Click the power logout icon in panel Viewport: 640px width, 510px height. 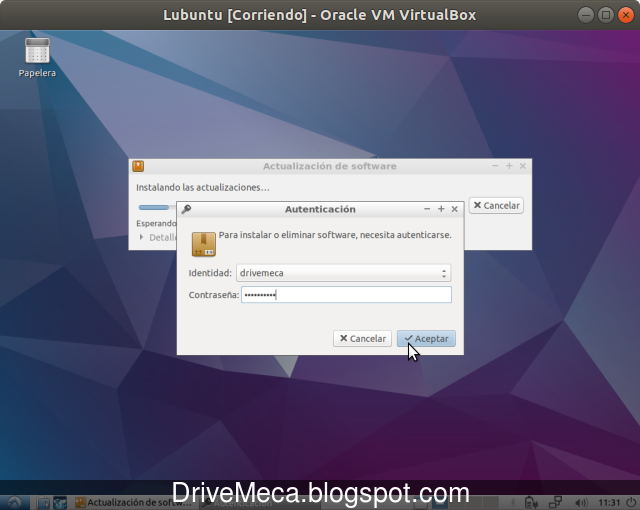pos(631,503)
